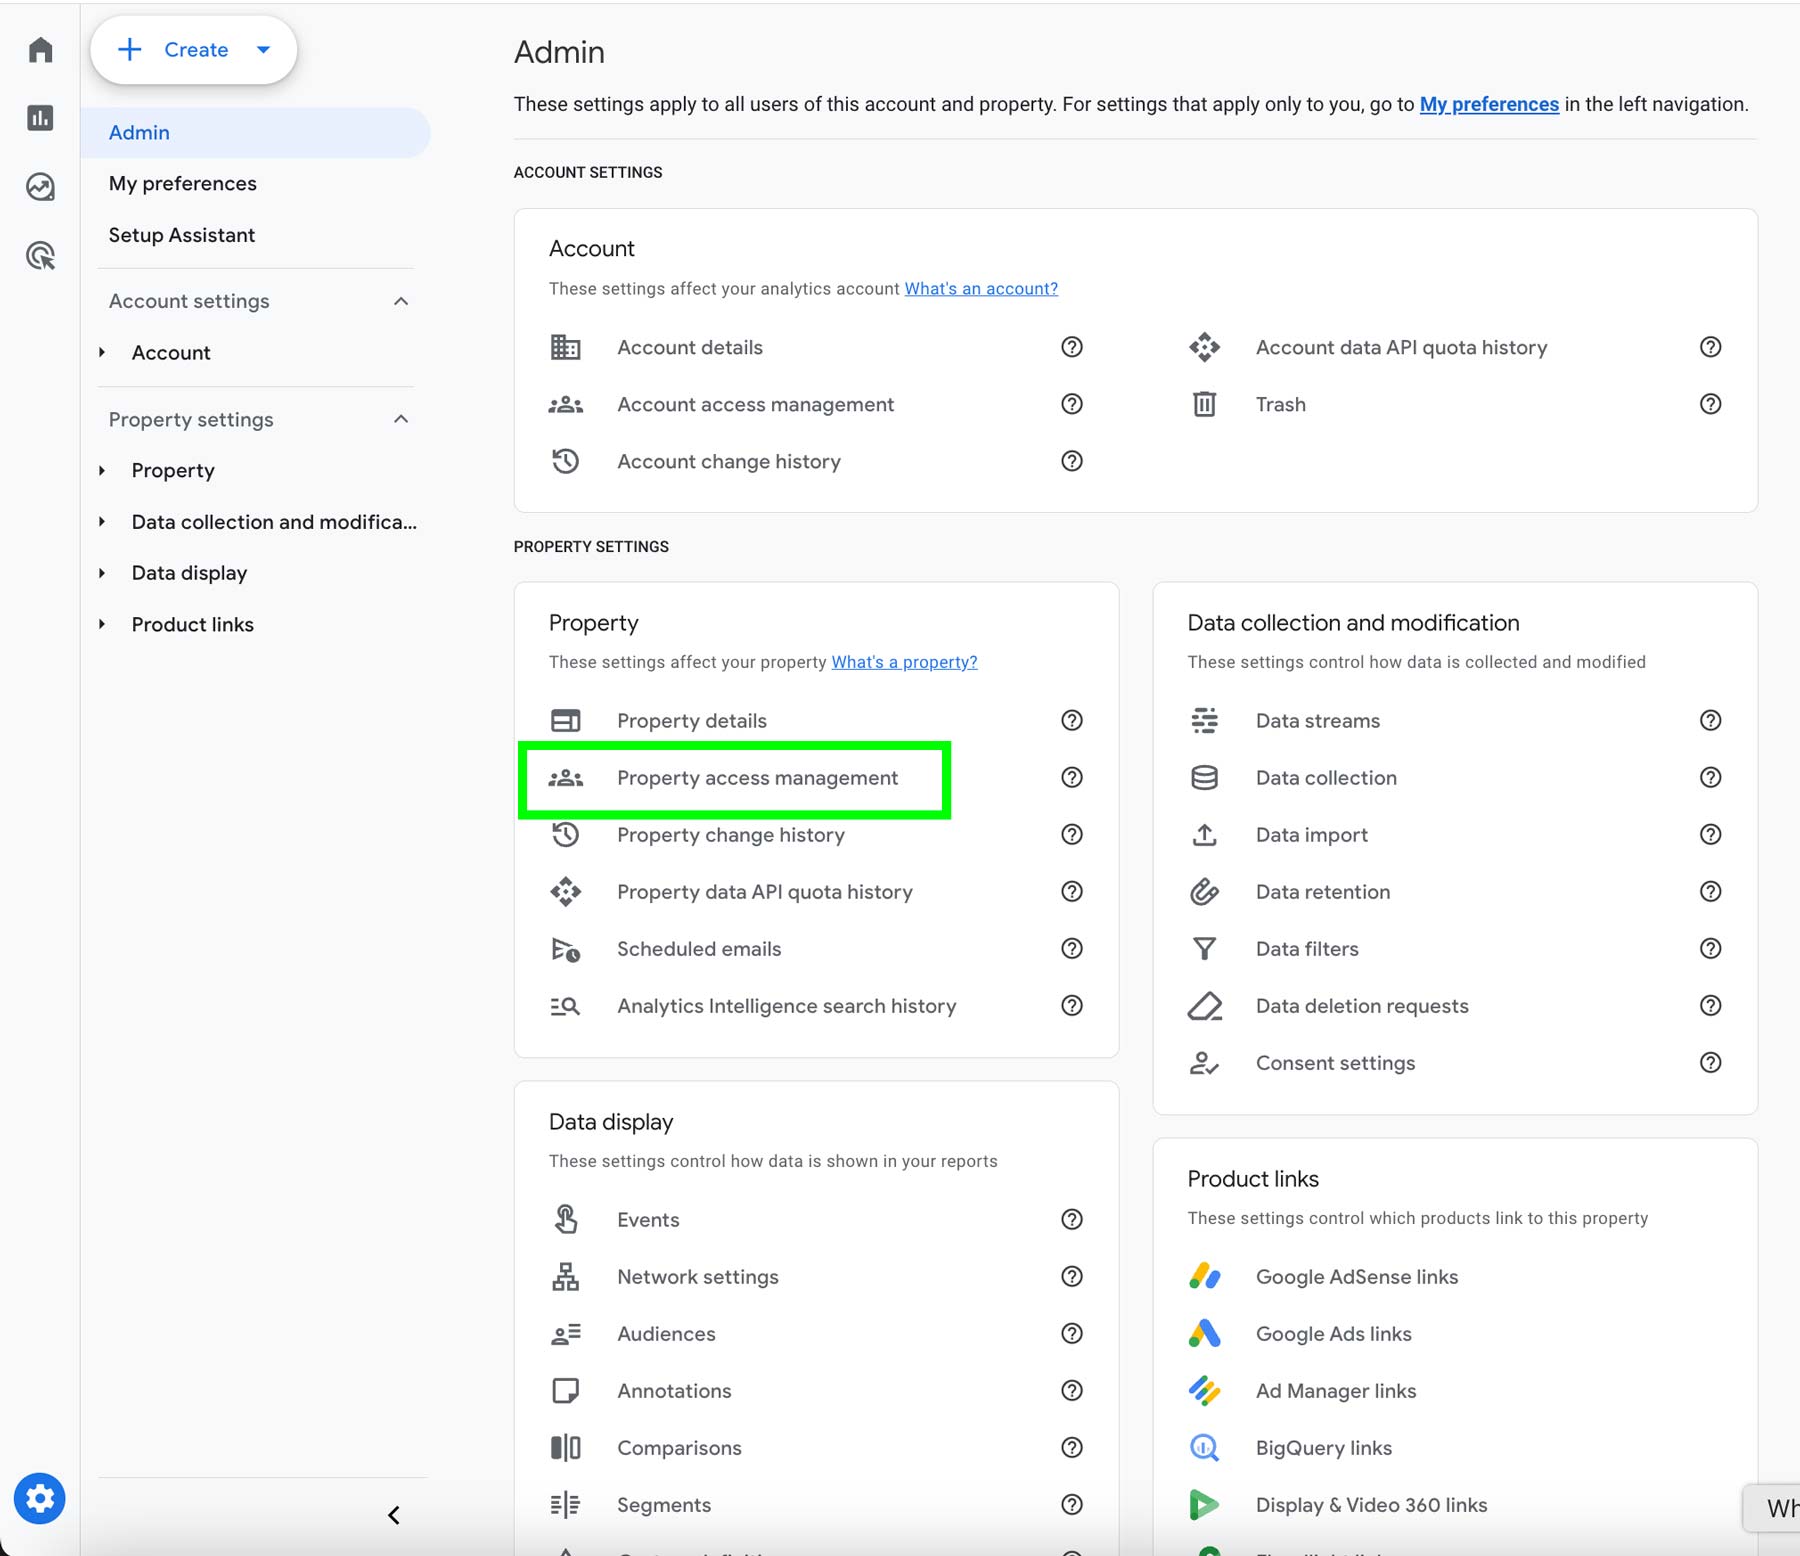This screenshot has width=1800, height=1556.
Task: Click the help icon beside Data streams
Action: pyautogui.click(x=1711, y=720)
